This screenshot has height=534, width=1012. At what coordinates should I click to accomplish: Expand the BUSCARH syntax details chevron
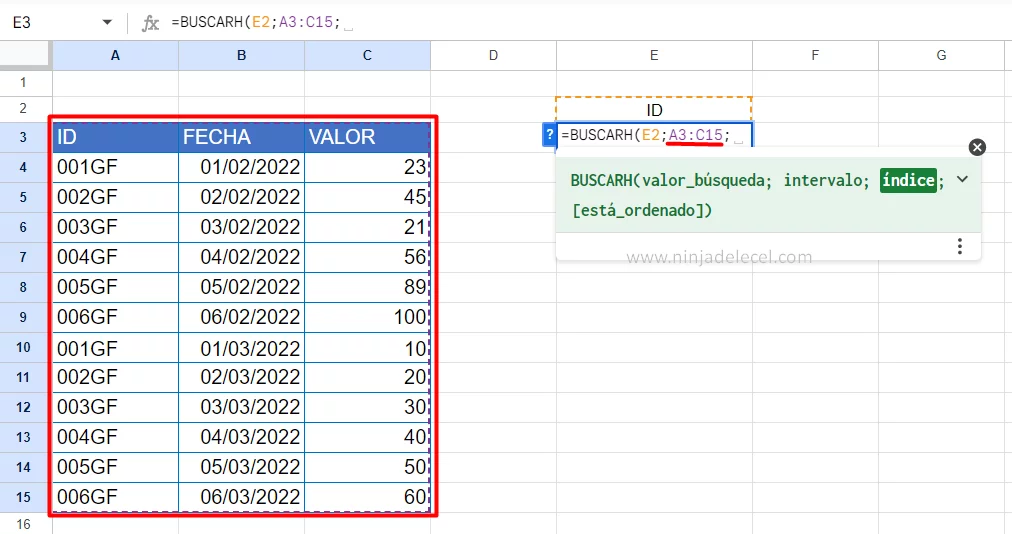click(x=962, y=180)
